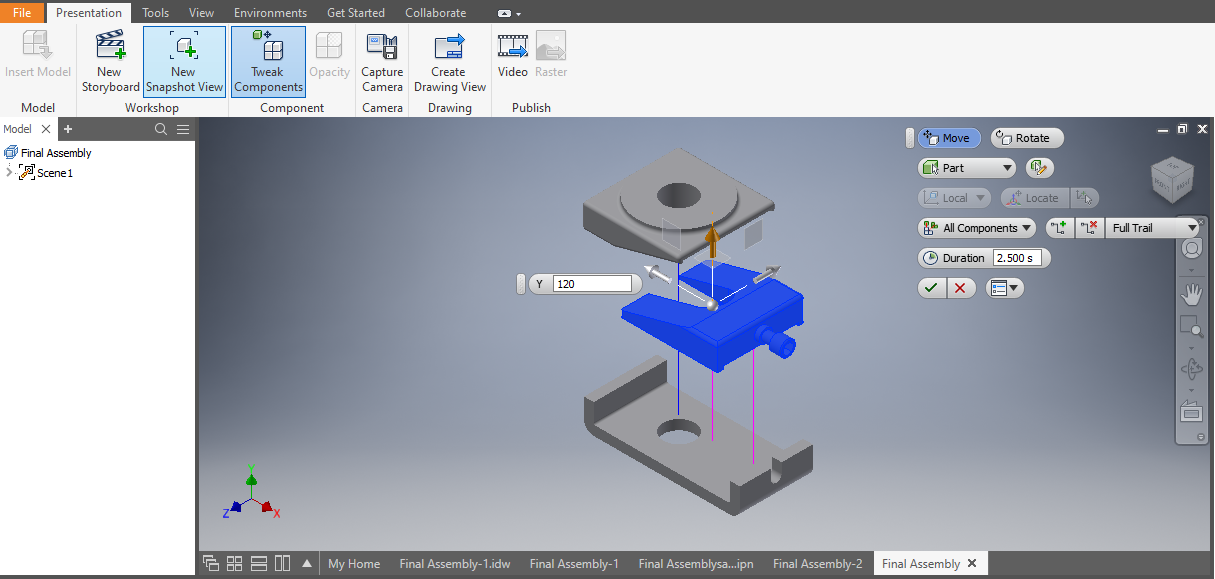The height and width of the screenshot is (579, 1215).
Task: Switch to the Final Assembly-2 document tab
Action: [x=817, y=563]
